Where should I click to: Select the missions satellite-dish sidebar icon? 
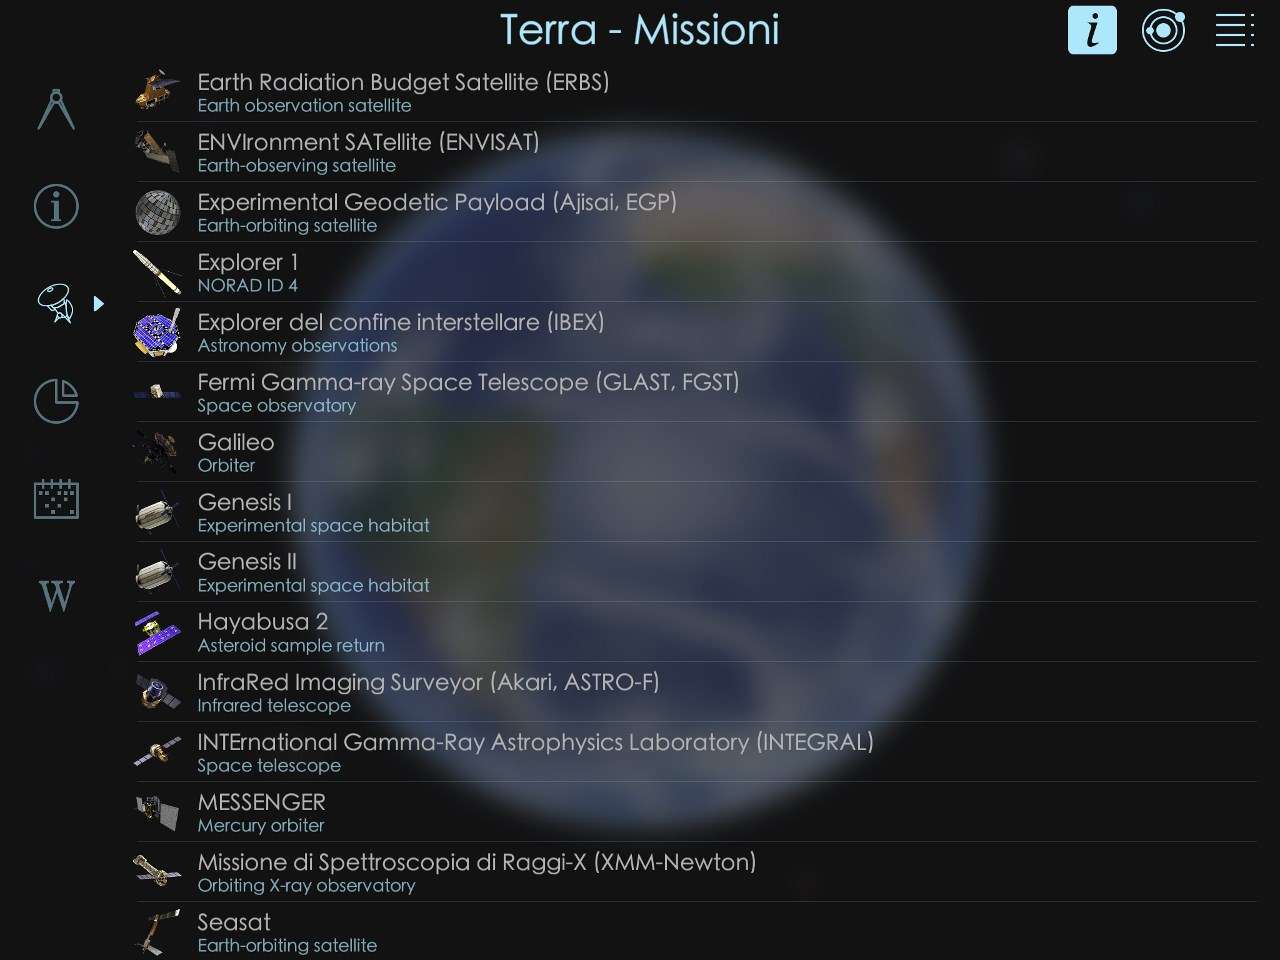click(56, 303)
